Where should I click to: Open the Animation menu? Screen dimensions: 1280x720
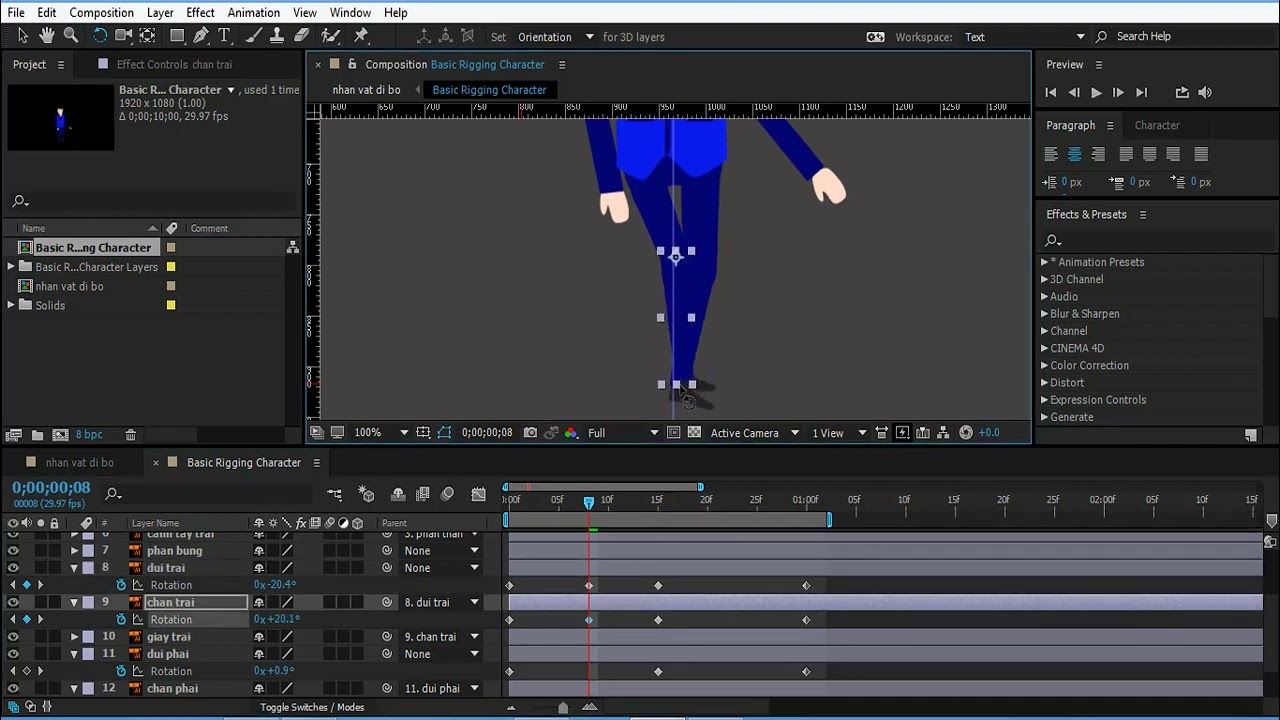(x=253, y=12)
